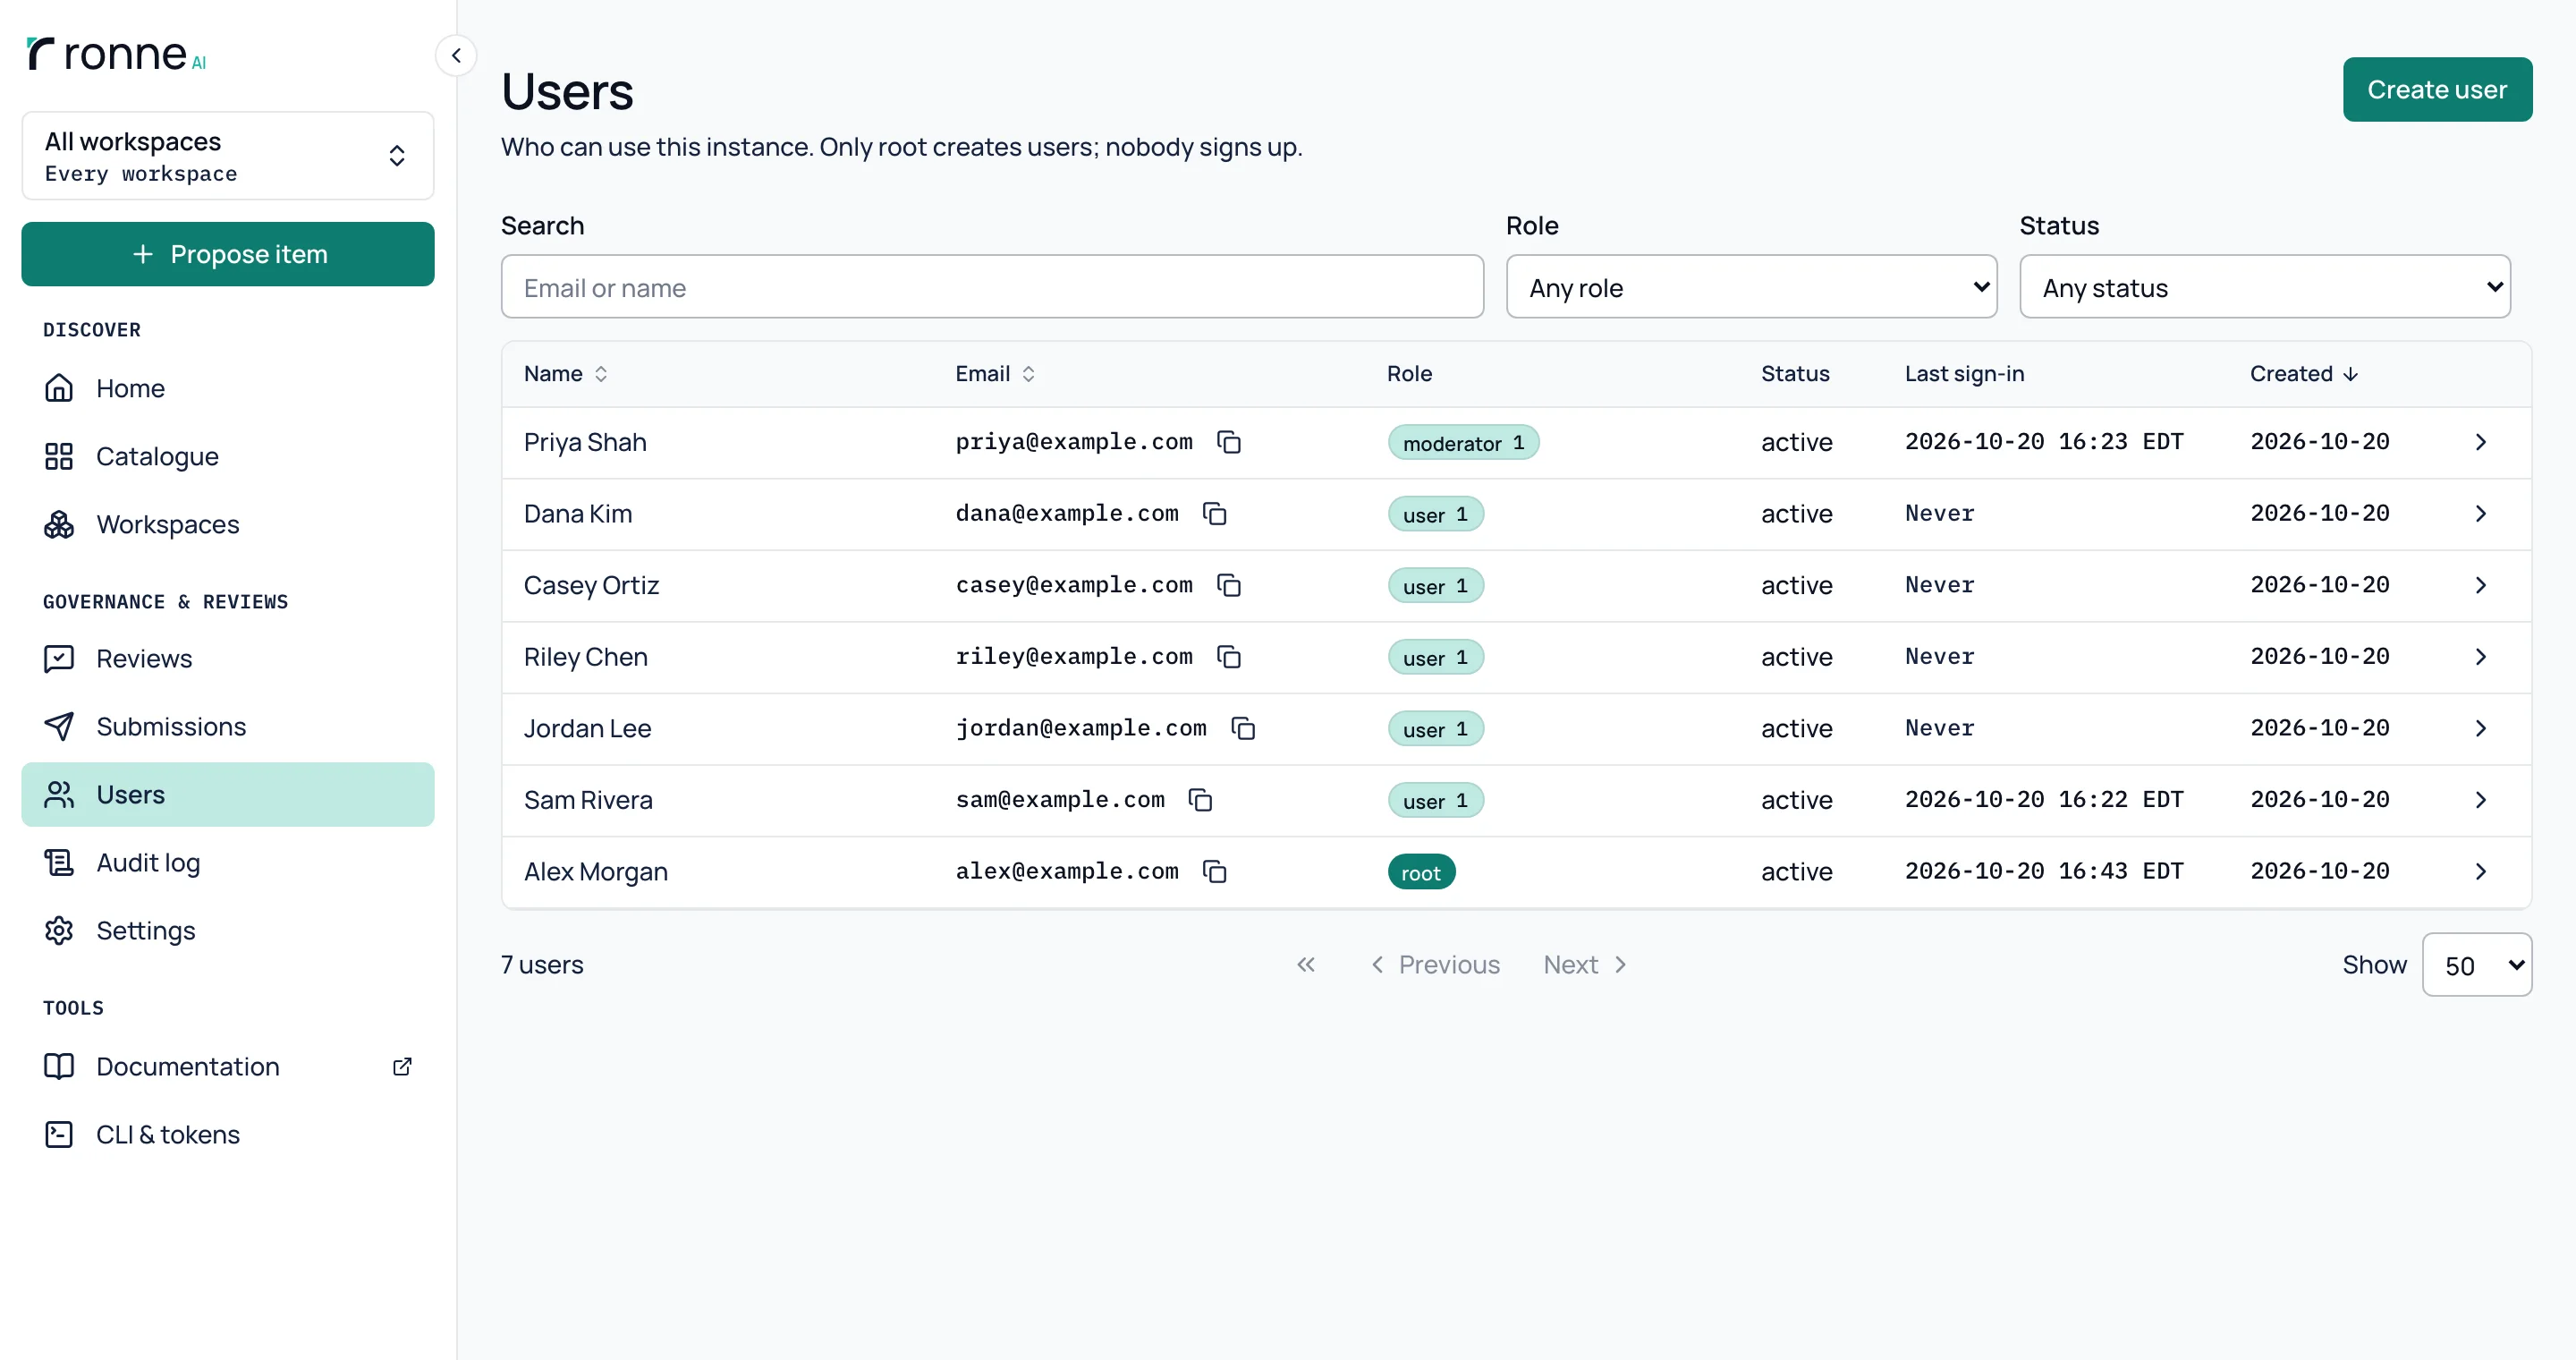Screen dimensions: 2576x1360
Task: Copy riley@example.com email address
Action: tap(1229, 657)
